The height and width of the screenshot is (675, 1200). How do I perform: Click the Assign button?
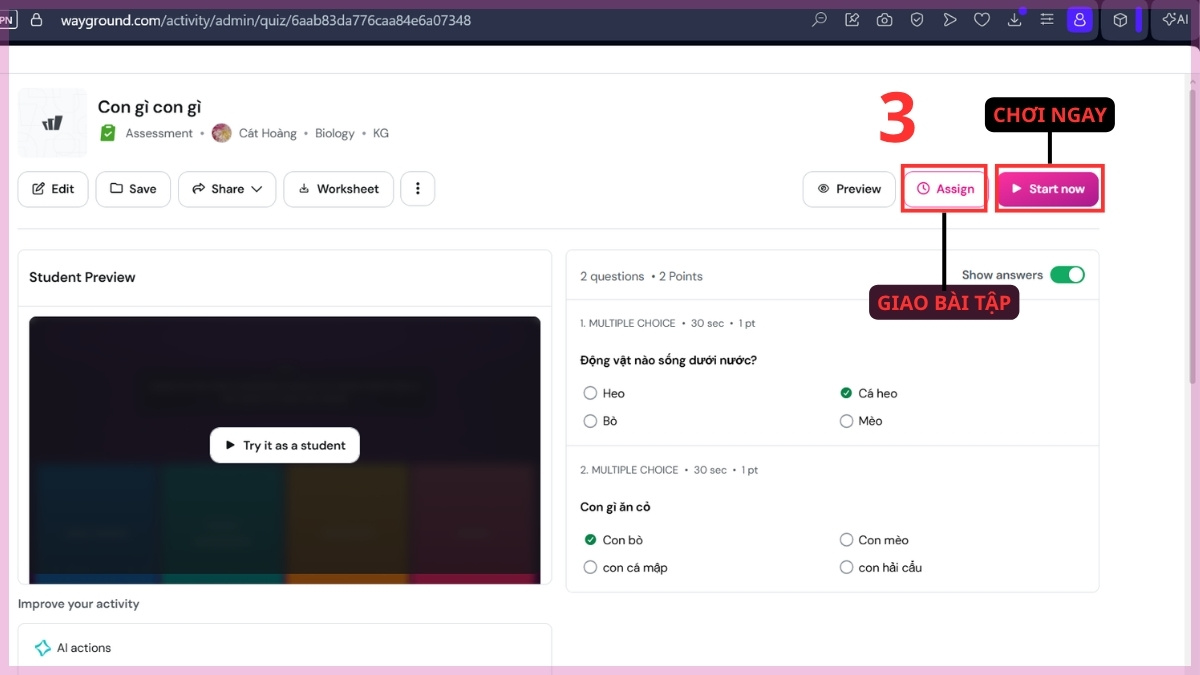click(945, 189)
